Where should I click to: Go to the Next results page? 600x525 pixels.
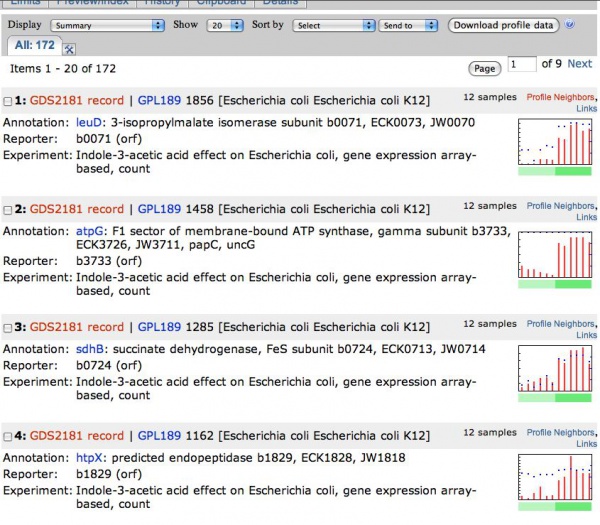[x=579, y=64]
